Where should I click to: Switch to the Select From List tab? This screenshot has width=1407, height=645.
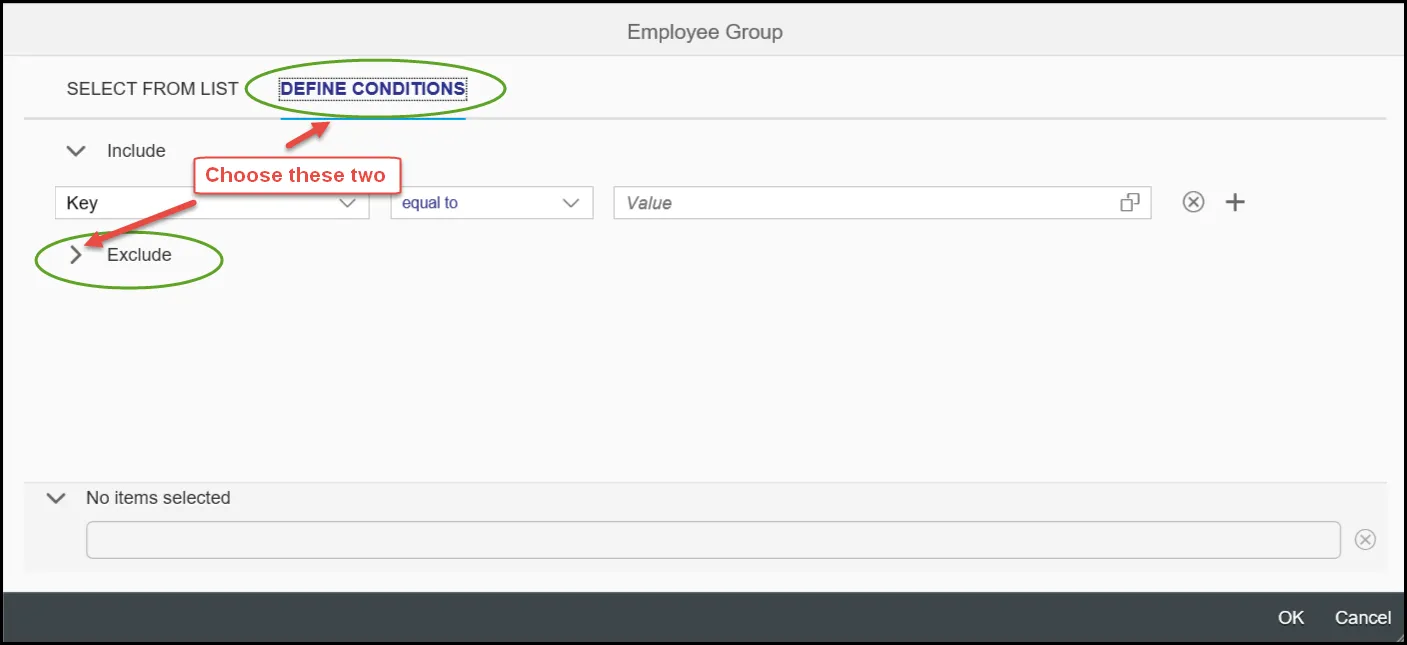152,89
